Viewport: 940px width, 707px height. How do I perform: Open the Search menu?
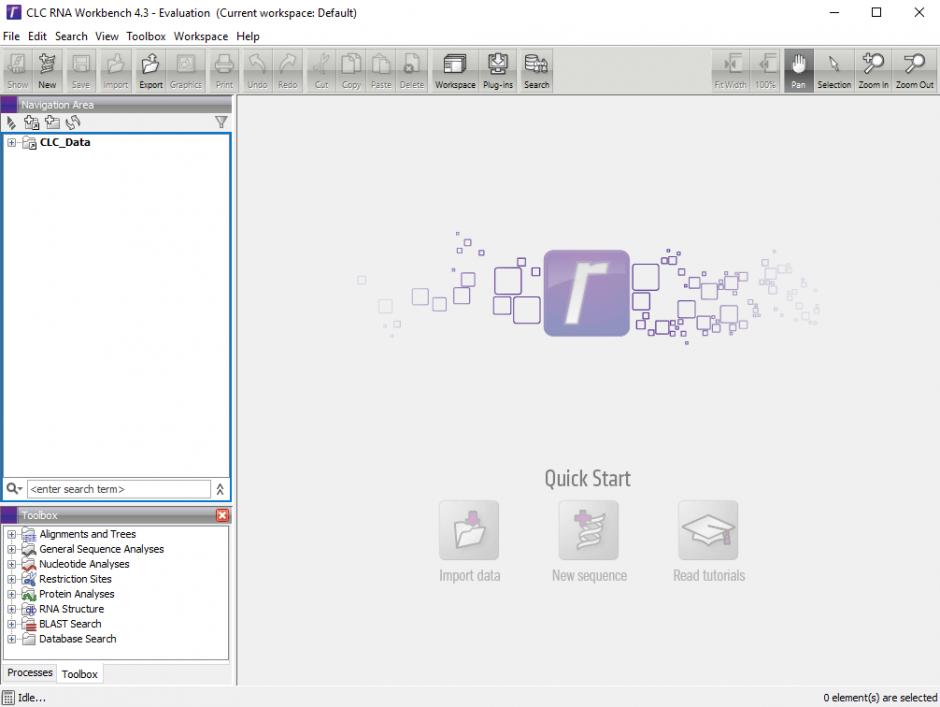coord(71,37)
